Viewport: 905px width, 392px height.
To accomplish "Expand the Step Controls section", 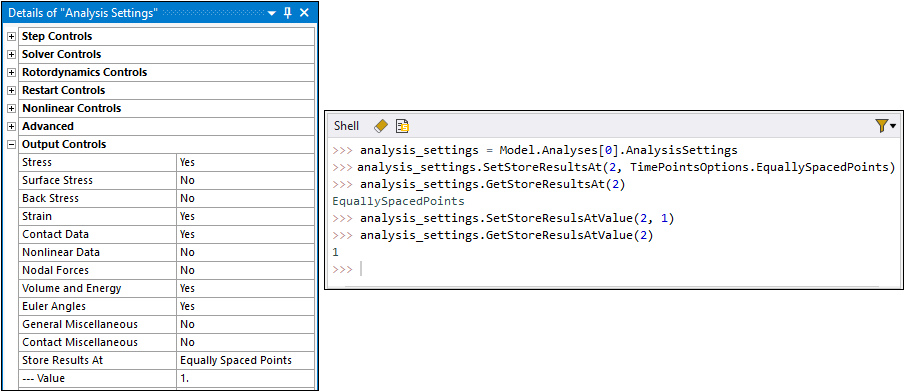I will tap(11, 36).
